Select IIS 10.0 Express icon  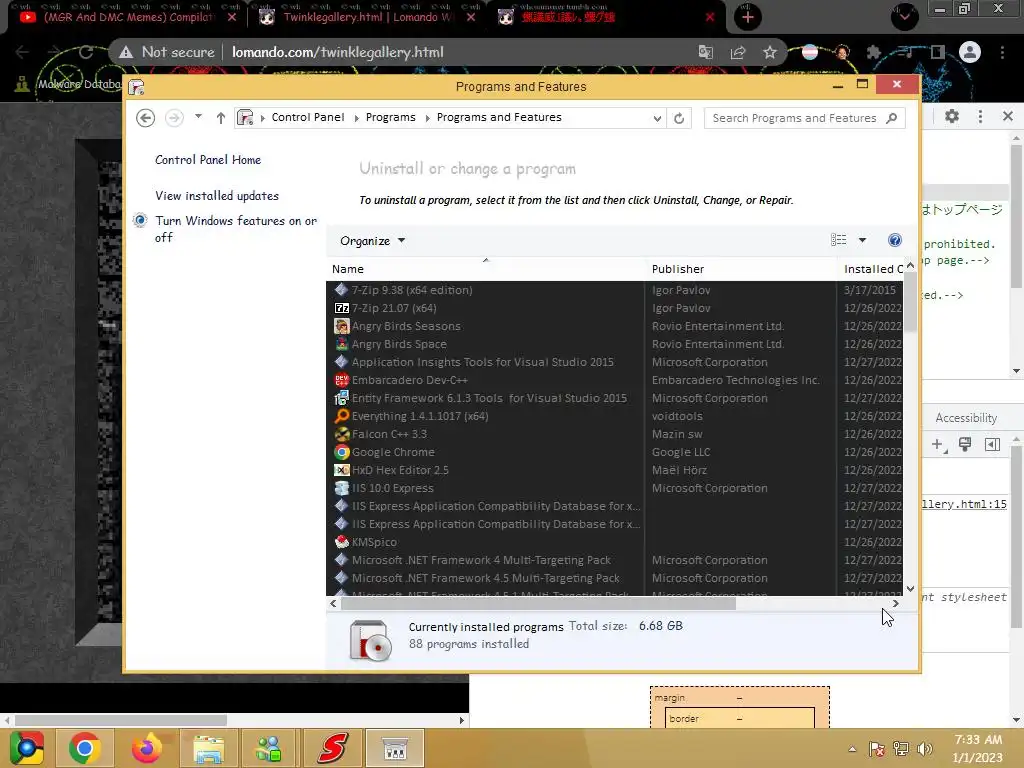(342, 488)
